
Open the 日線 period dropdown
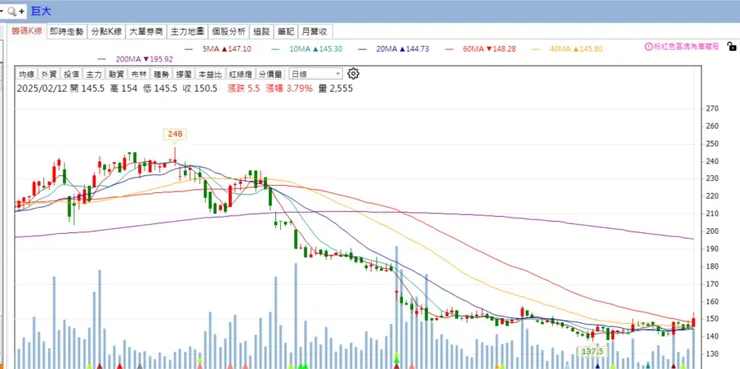coord(316,74)
